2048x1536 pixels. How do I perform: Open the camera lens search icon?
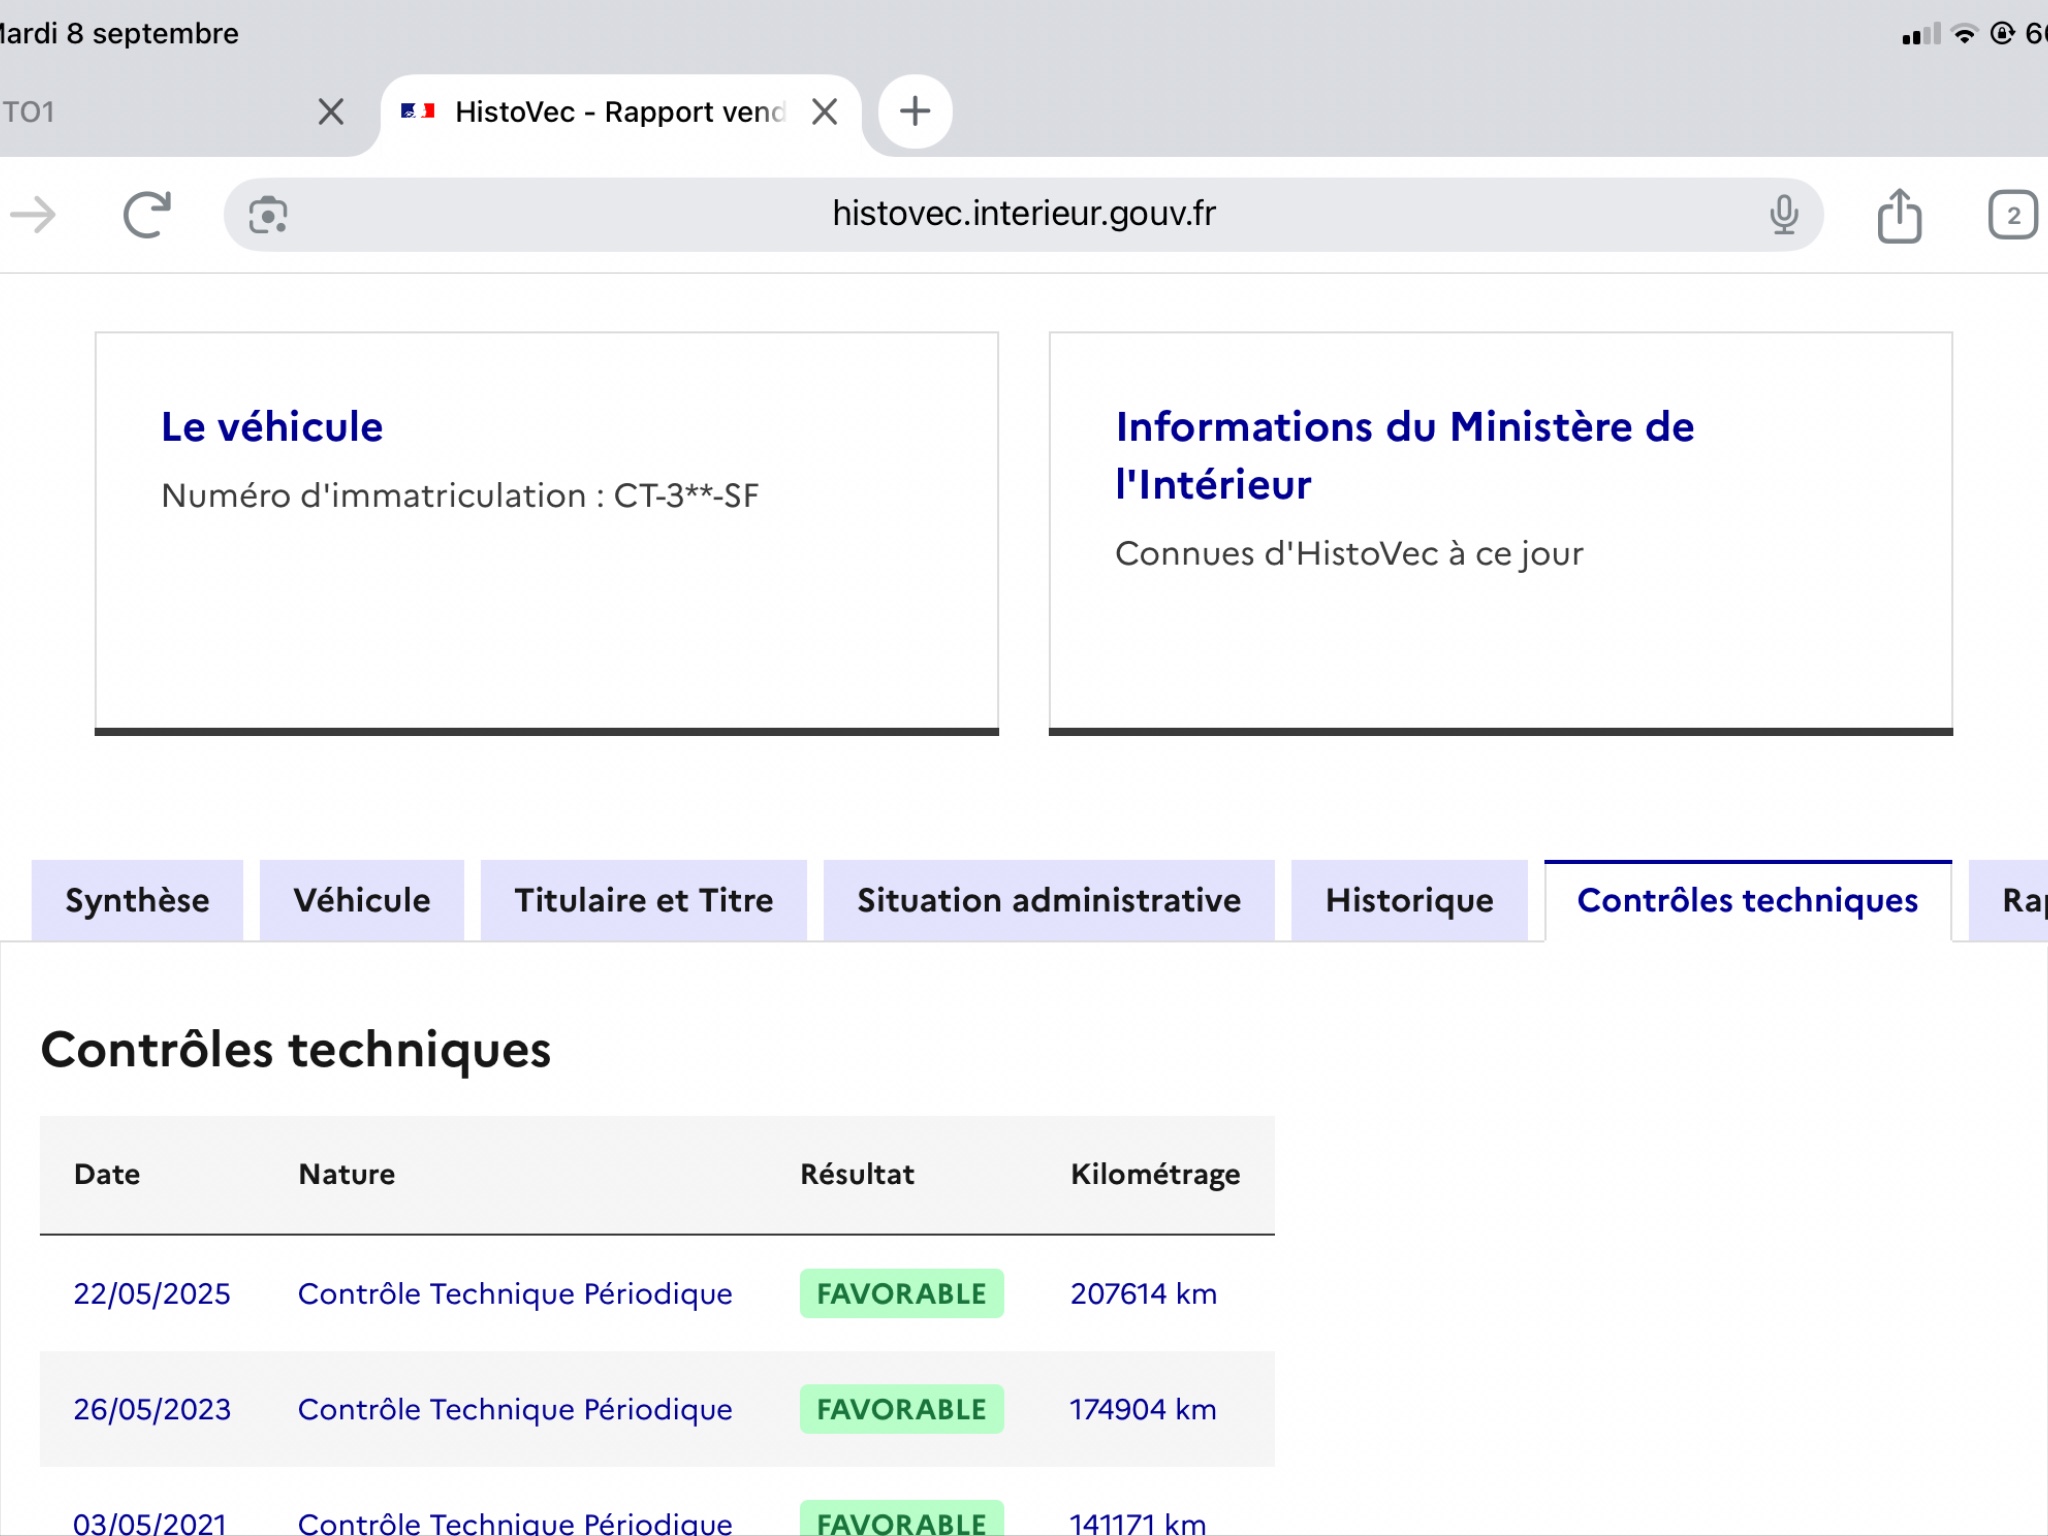coord(268,215)
